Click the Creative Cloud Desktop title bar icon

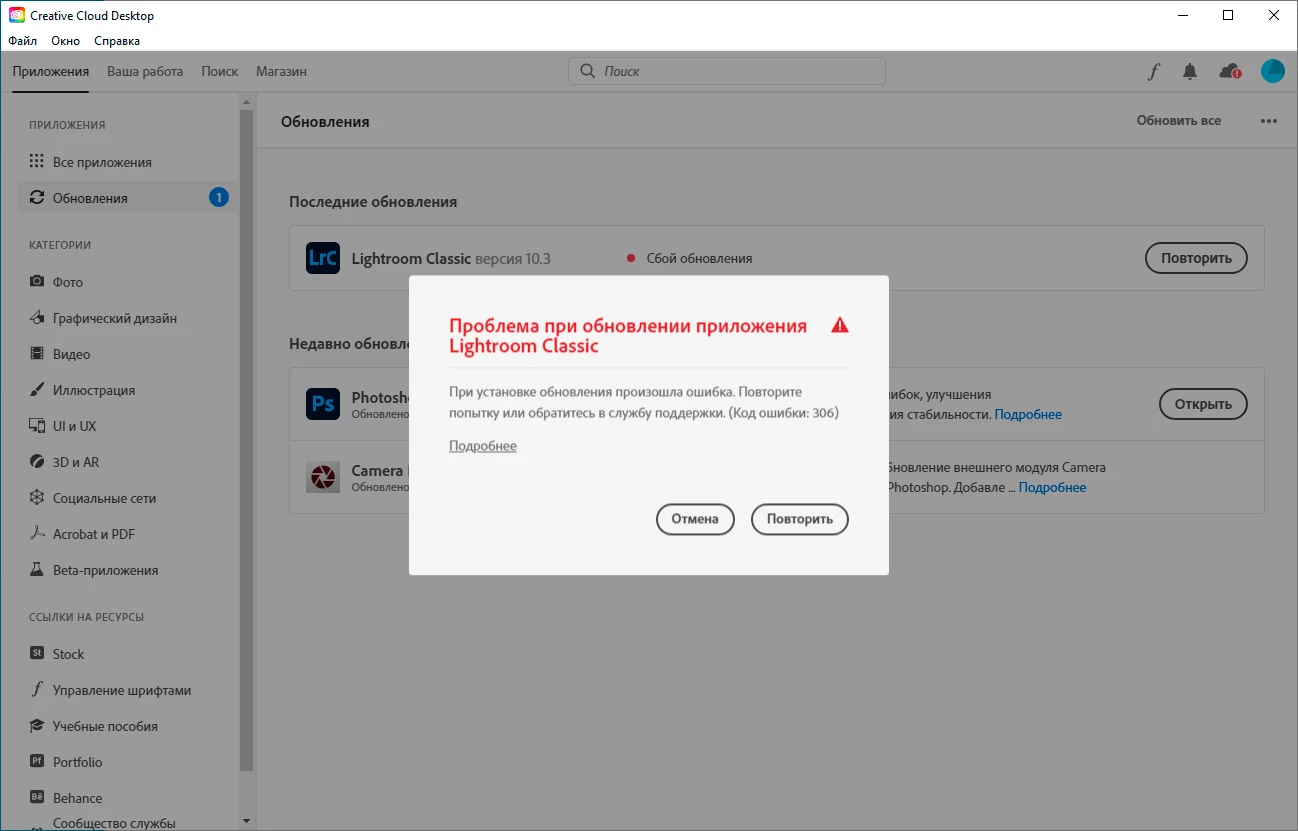pos(17,15)
